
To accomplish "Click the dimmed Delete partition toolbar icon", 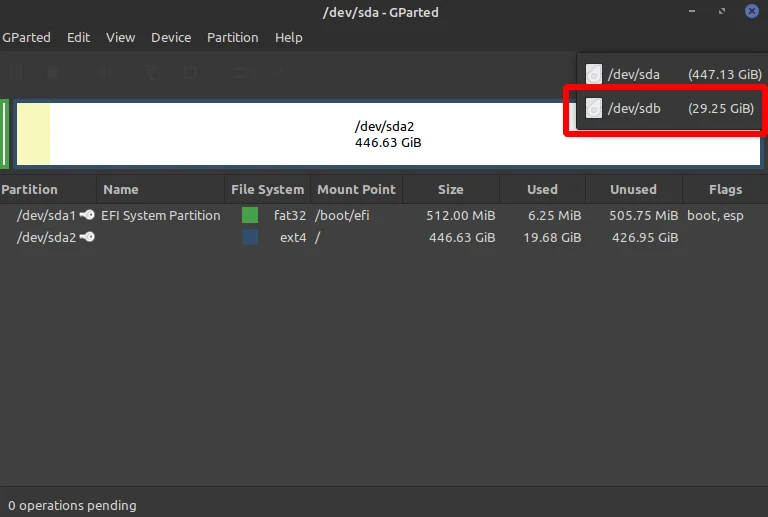I will click(53, 73).
